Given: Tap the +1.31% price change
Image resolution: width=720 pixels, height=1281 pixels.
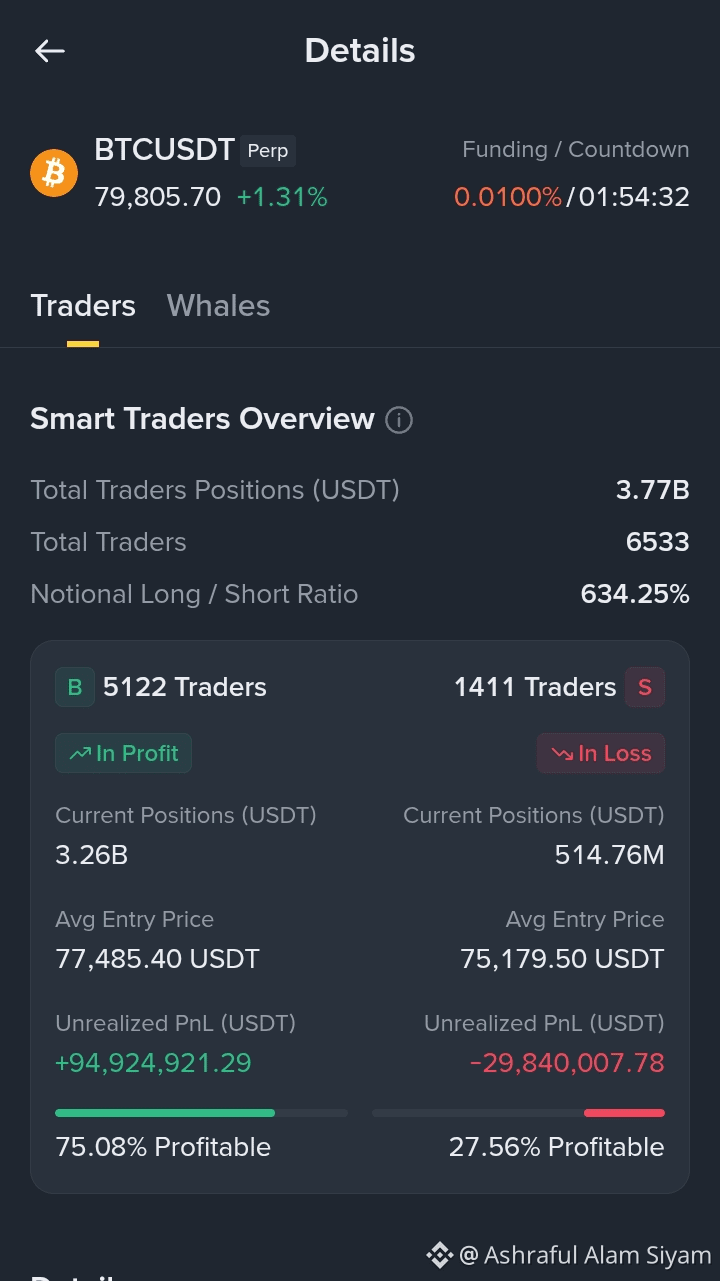Looking at the screenshot, I should [x=282, y=197].
